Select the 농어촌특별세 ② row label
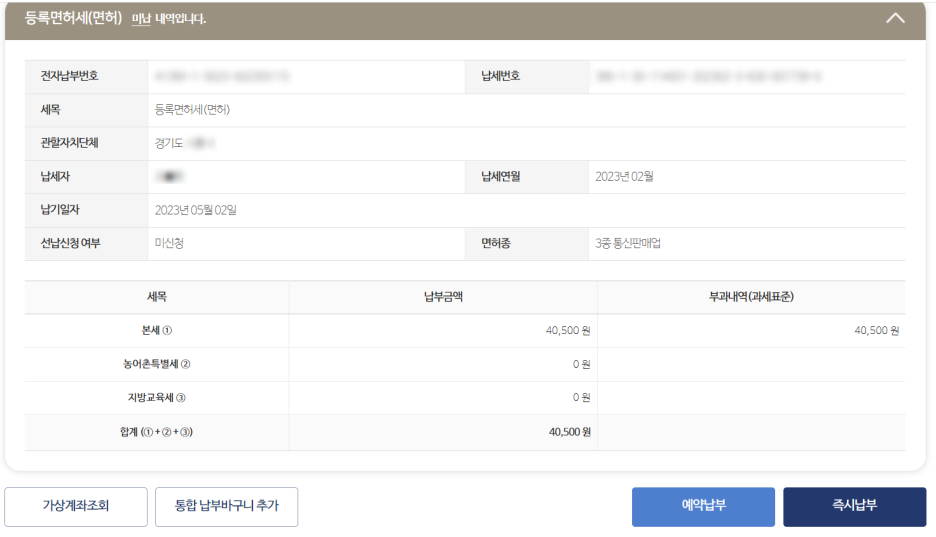 pyautogui.click(x=156, y=364)
